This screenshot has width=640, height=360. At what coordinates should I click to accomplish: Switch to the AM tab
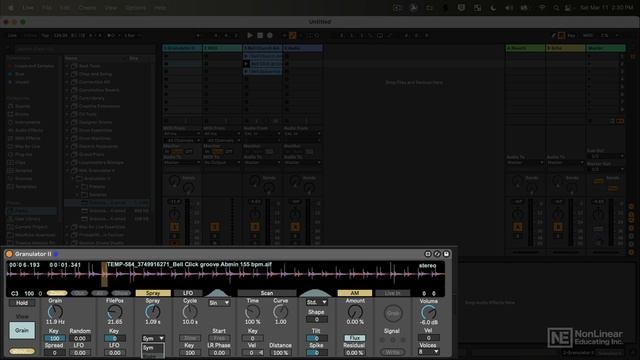tap(355, 293)
